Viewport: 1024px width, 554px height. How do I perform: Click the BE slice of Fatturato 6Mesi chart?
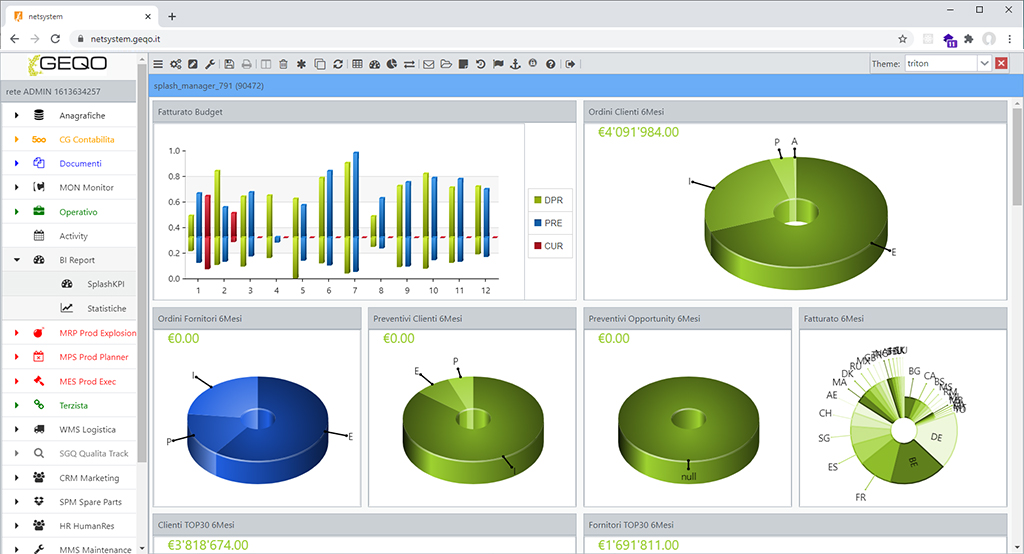[914, 464]
